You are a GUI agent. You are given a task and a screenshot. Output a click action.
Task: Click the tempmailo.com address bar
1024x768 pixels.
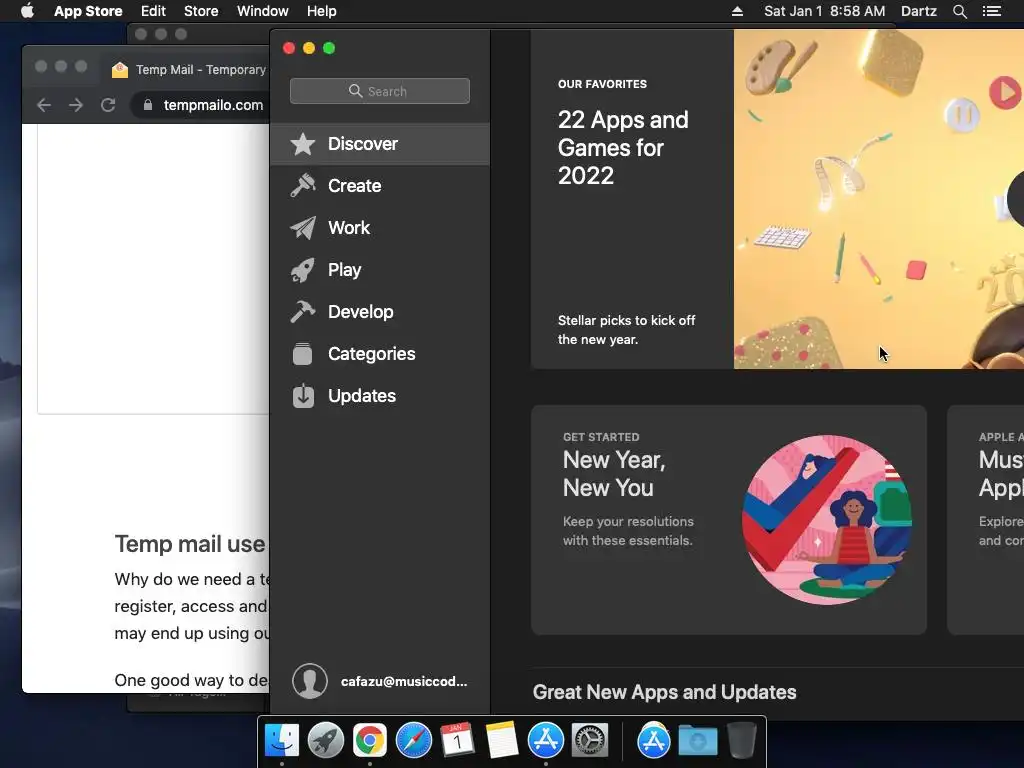(213, 105)
